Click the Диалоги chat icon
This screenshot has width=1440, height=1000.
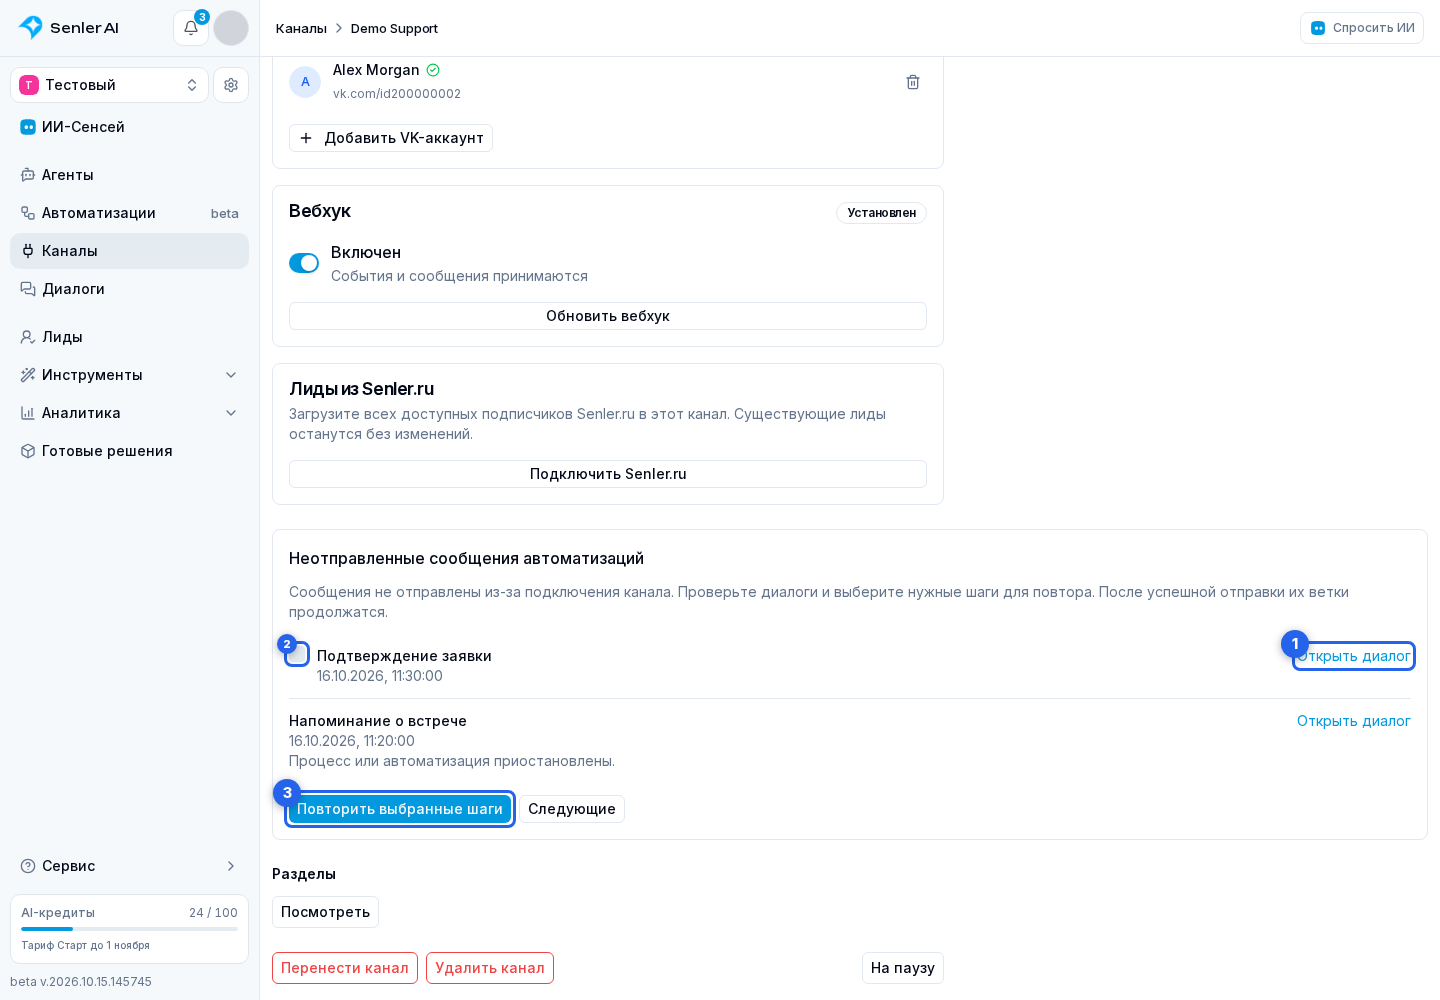28,289
